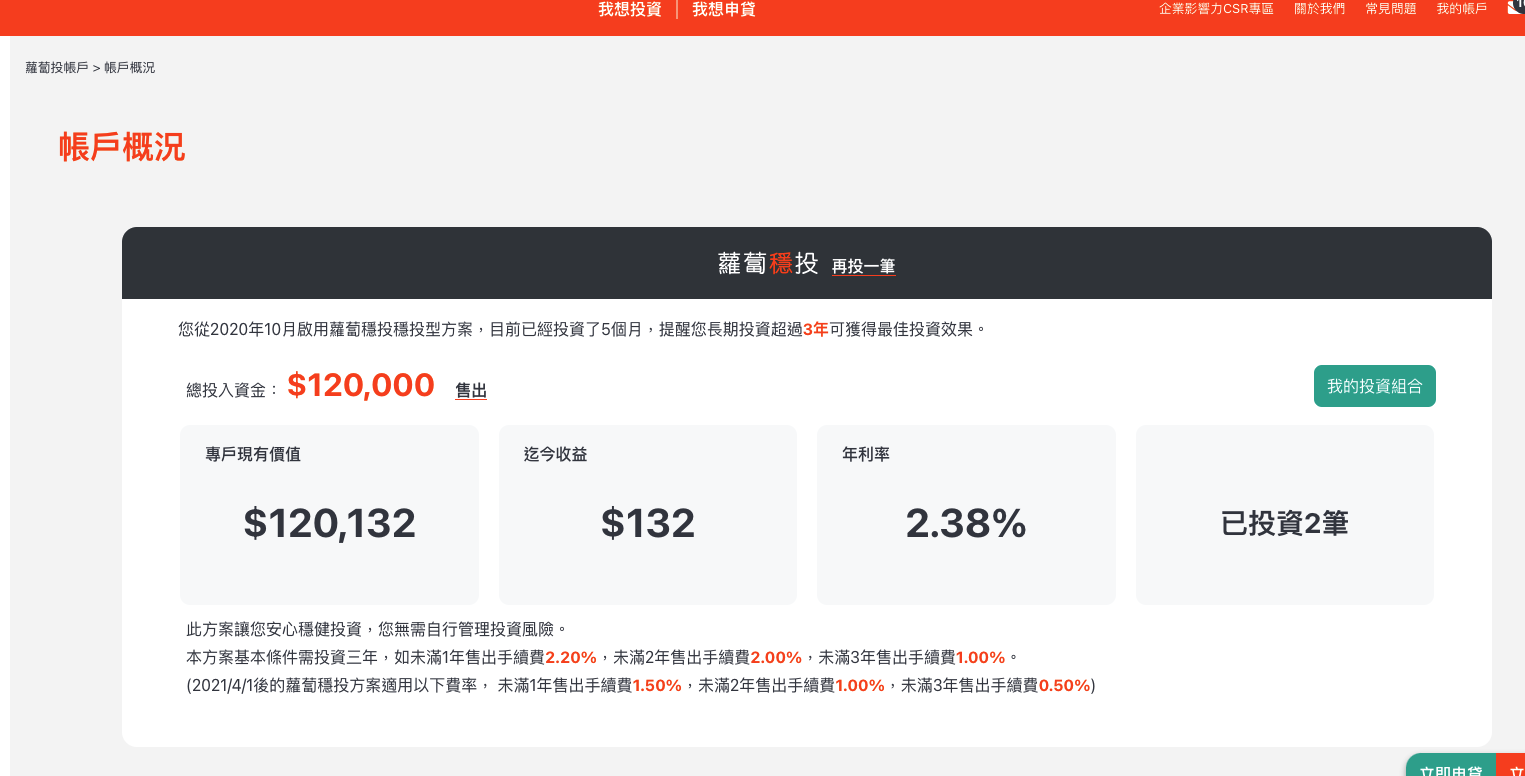The image size is (1525, 776).
Task: Click the 2.20% fee rate text
Action: tap(571, 657)
